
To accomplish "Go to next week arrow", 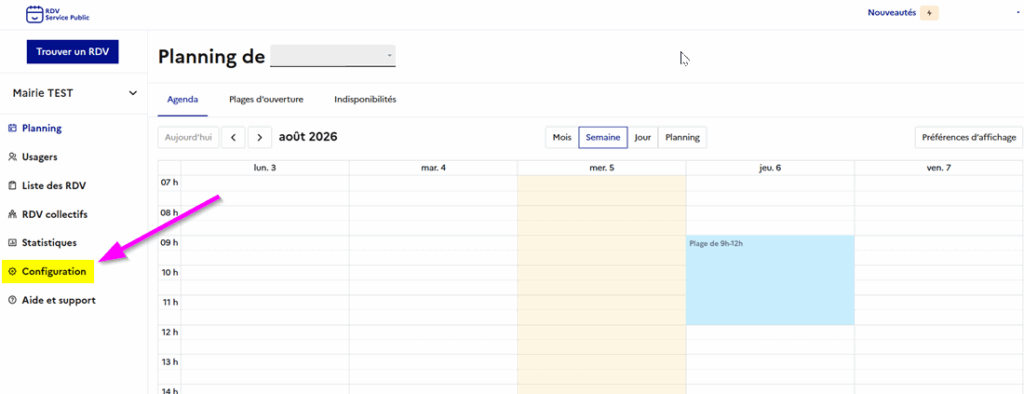I will 260,138.
